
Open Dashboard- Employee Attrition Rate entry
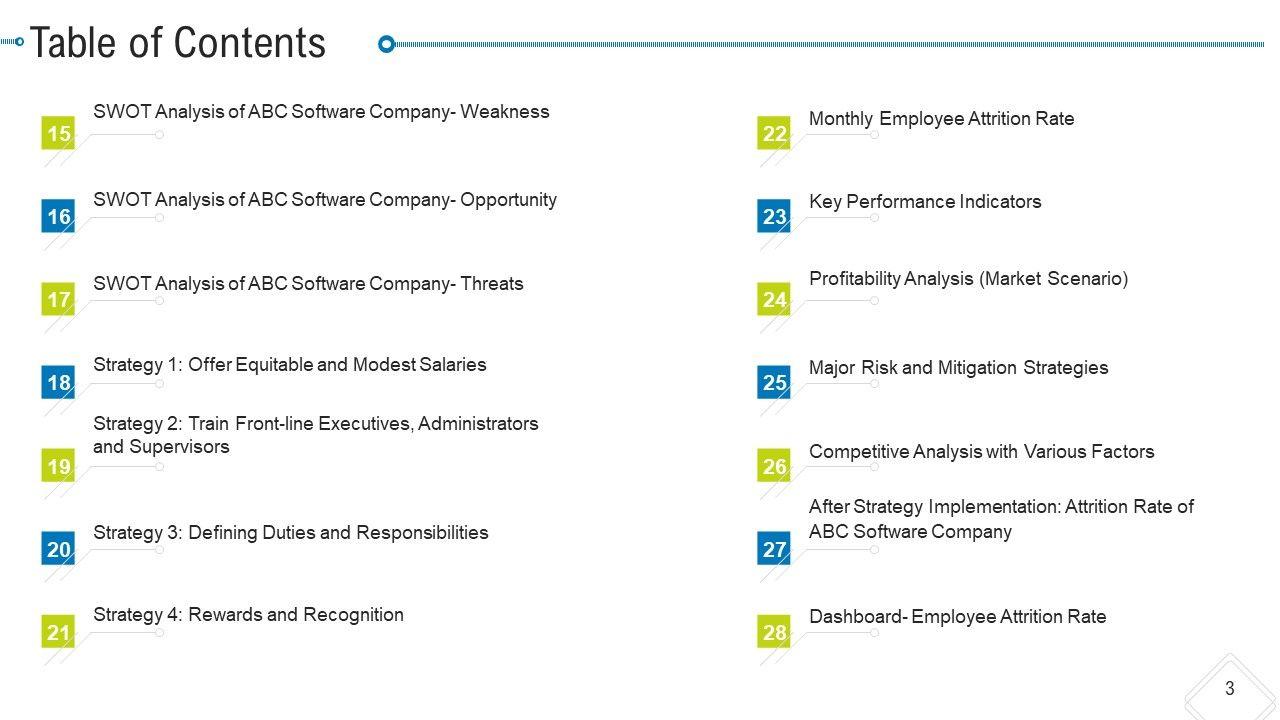click(957, 617)
